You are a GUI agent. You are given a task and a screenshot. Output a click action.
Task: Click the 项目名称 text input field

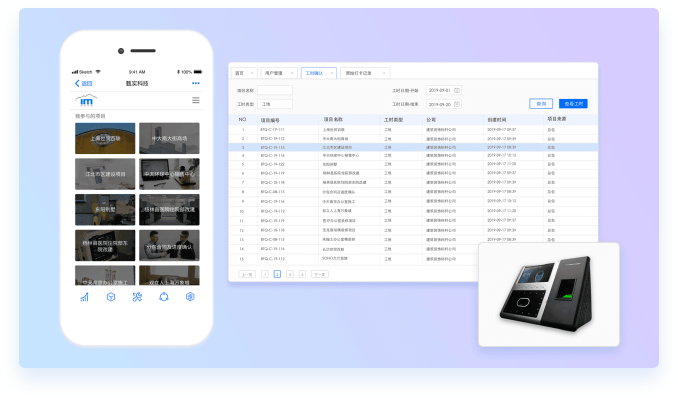tap(275, 90)
